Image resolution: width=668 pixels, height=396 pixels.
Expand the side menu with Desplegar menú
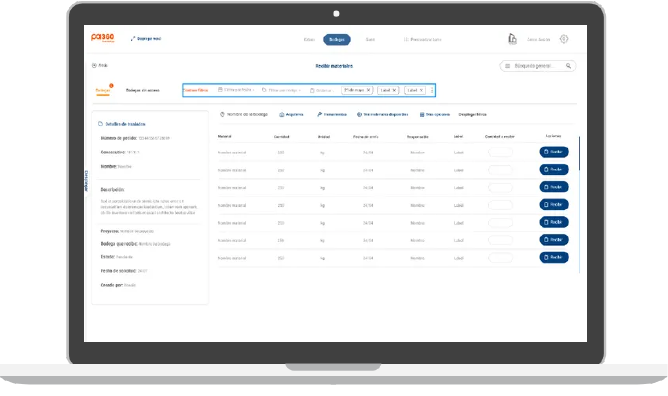[x=146, y=39]
